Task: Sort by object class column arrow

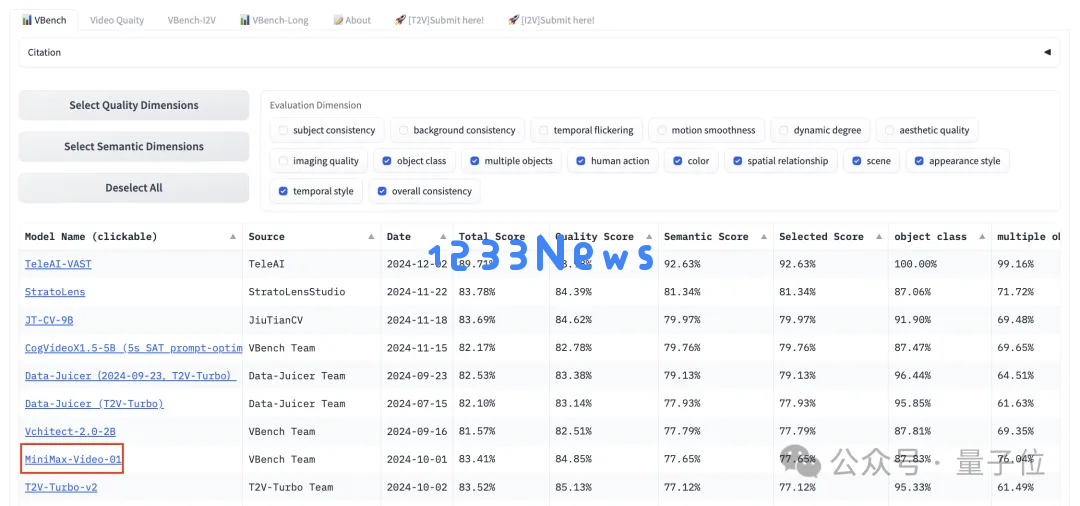Action: (982, 237)
